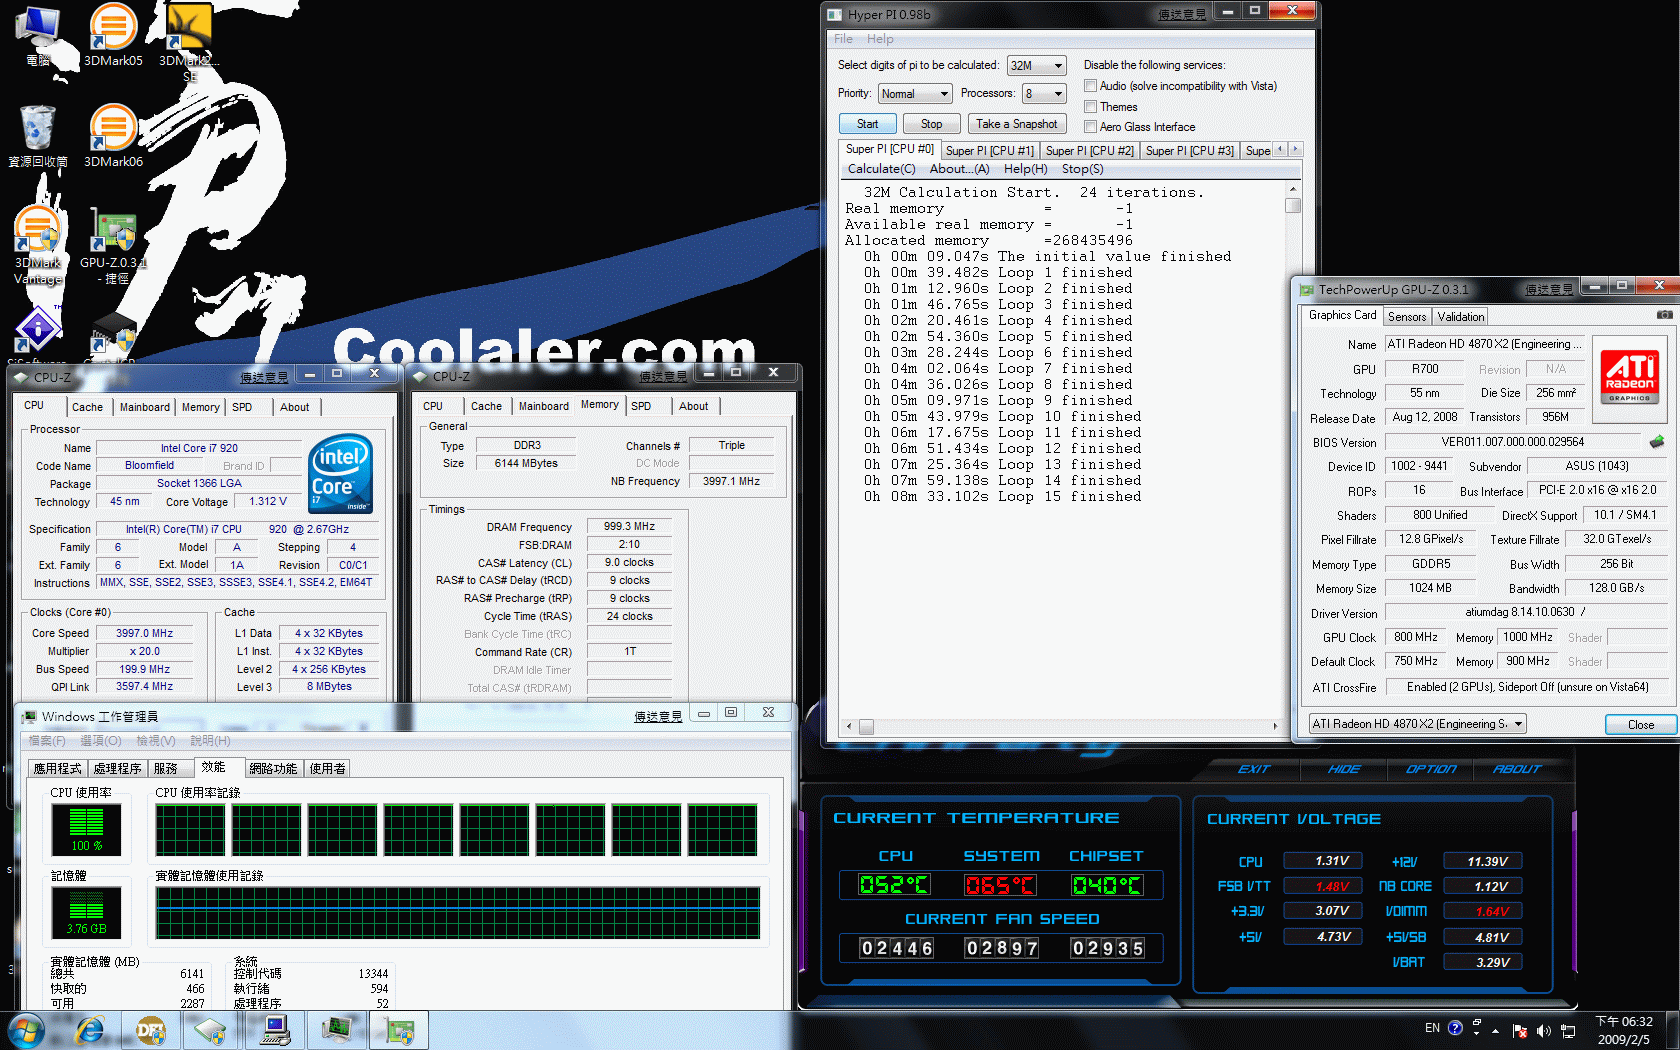Open the Computer desktop icon

[38, 35]
